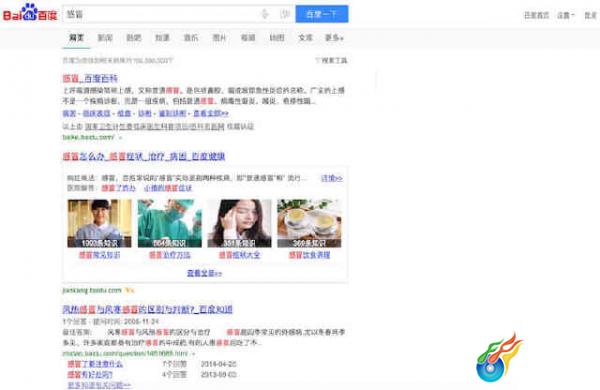This screenshot has width=600, height=390.
Task: Switch to the 图片 tab
Action: (219, 38)
